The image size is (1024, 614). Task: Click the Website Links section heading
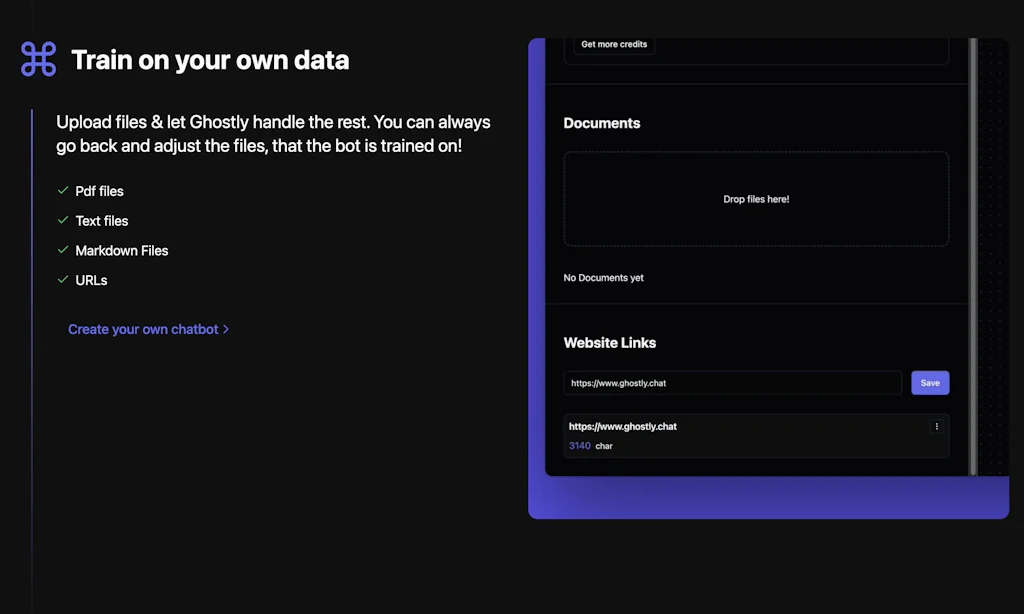click(x=610, y=342)
